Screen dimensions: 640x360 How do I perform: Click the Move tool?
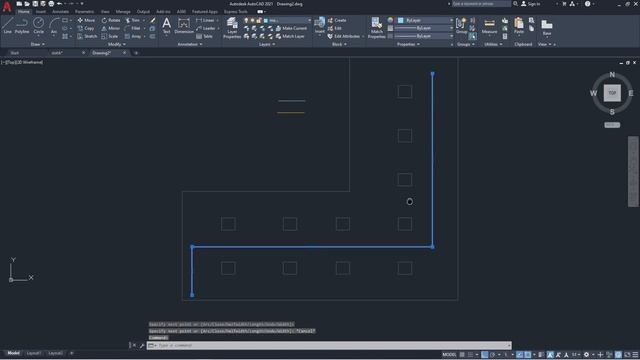point(86,20)
